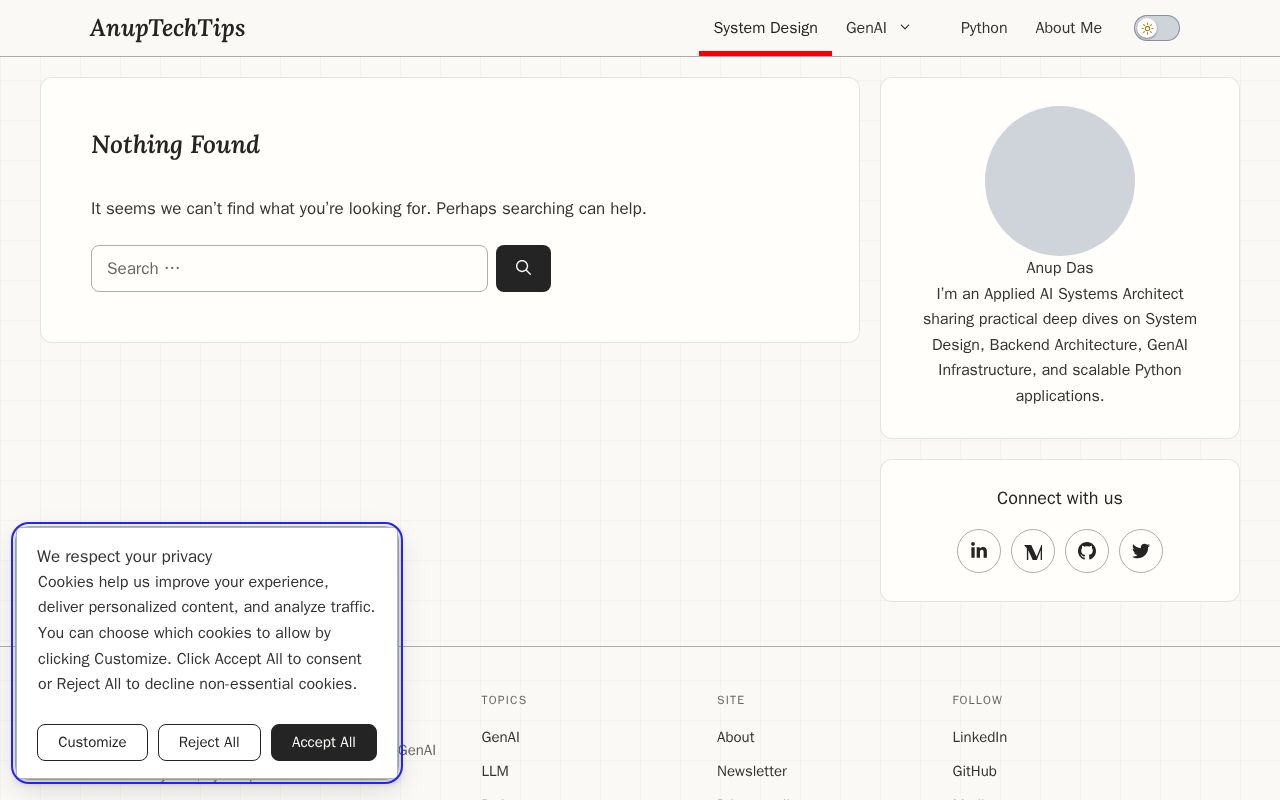The width and height of the screenshot is (1280, 800).
Task: Click the SITE footer column heading
Action: click(x=731, y=700)
